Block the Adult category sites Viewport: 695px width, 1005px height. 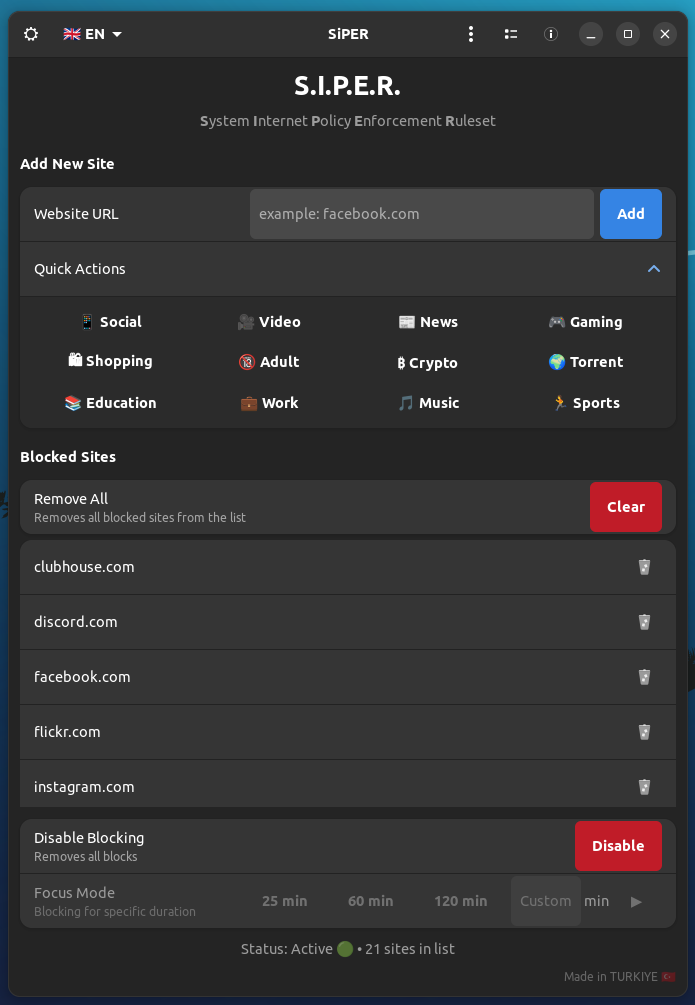pos(269,362)
